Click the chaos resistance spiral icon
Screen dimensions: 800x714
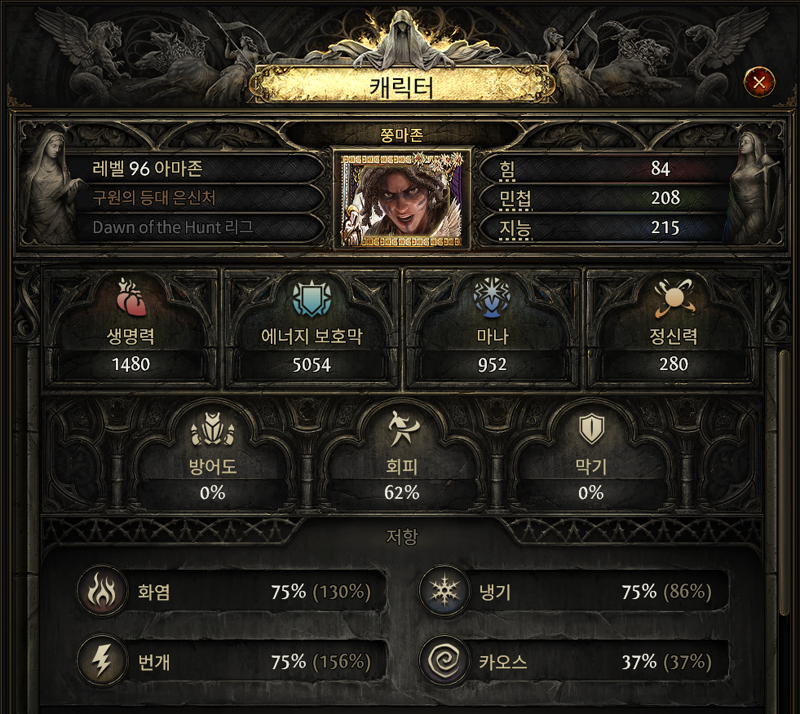(444, 661)
